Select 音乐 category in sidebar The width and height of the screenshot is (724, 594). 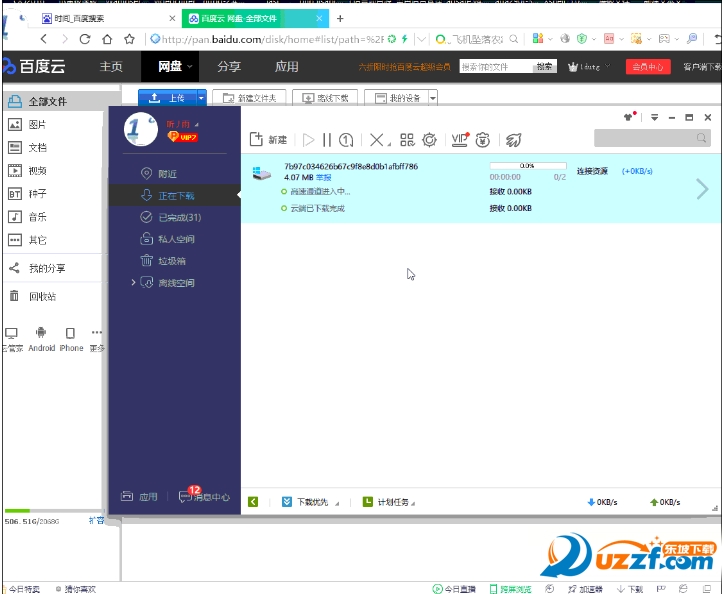pos(28,217)
